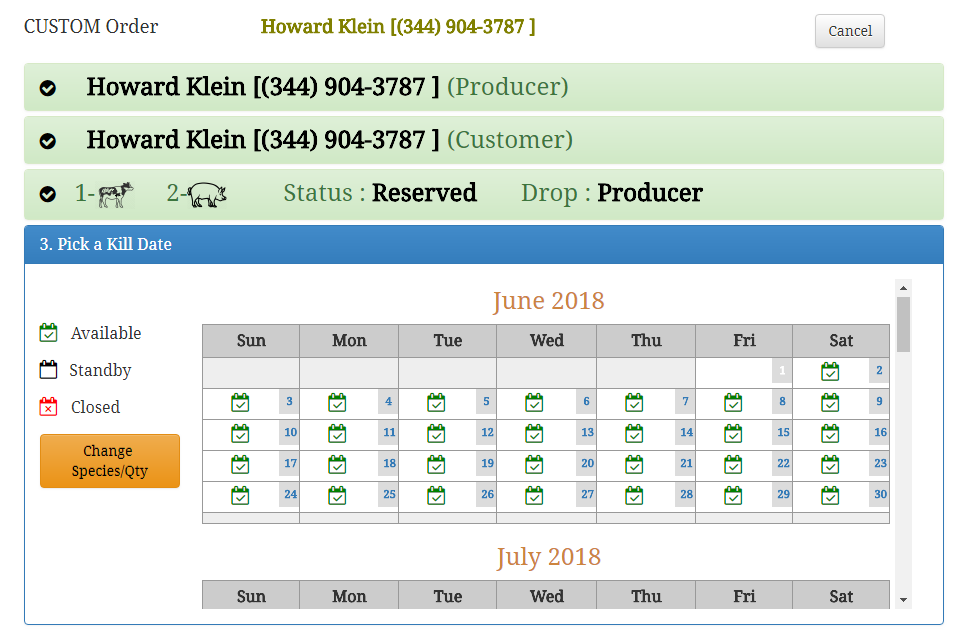The width and height of the screenshot is (965, 630).
Task: Expand the Howard Klein Customer section
Action: pos(484,140)
